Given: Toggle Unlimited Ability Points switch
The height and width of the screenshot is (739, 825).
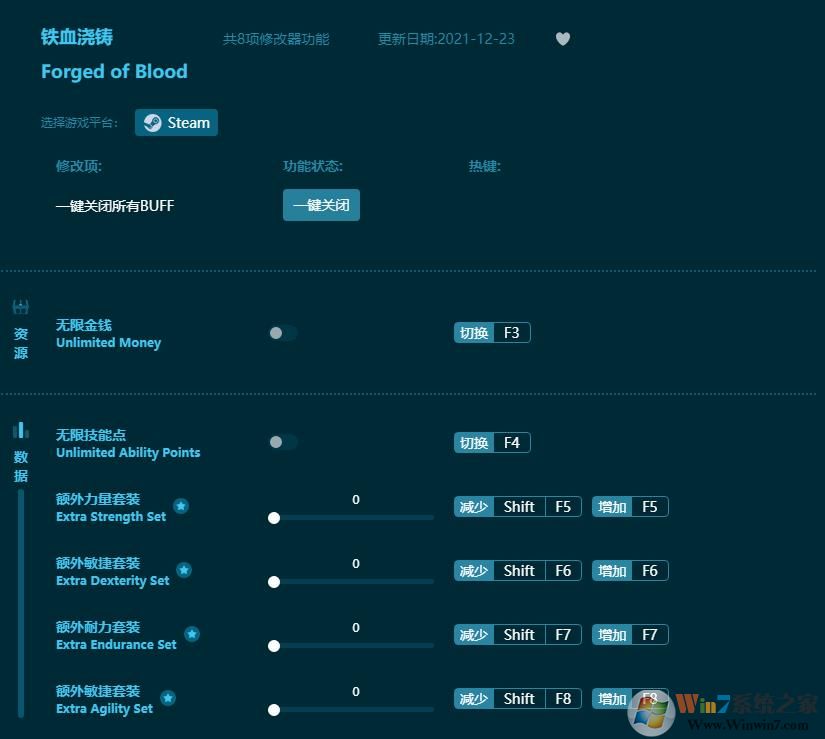Looking at the screenshot, I should [x=283, y=442].
